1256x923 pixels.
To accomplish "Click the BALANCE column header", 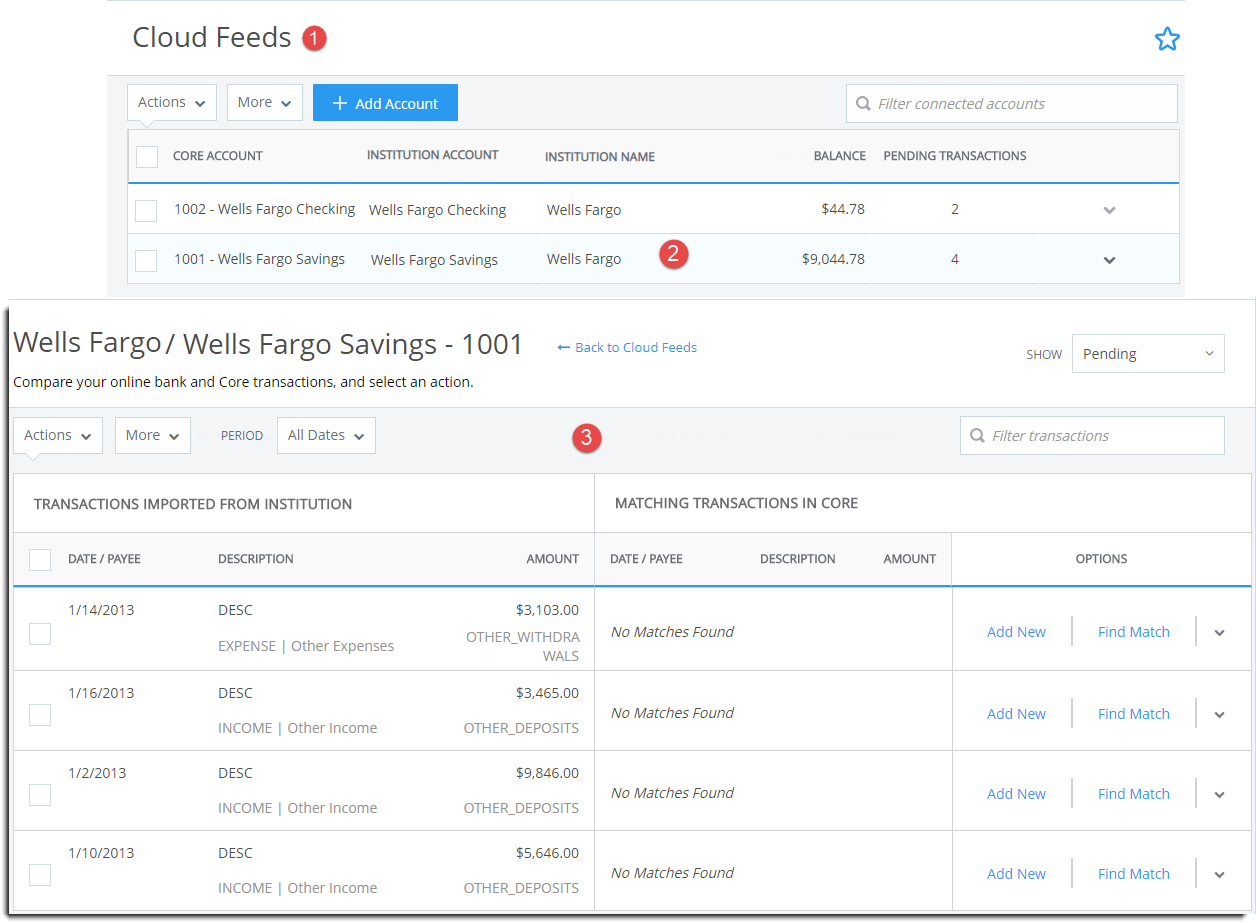I will coord(839,156).
